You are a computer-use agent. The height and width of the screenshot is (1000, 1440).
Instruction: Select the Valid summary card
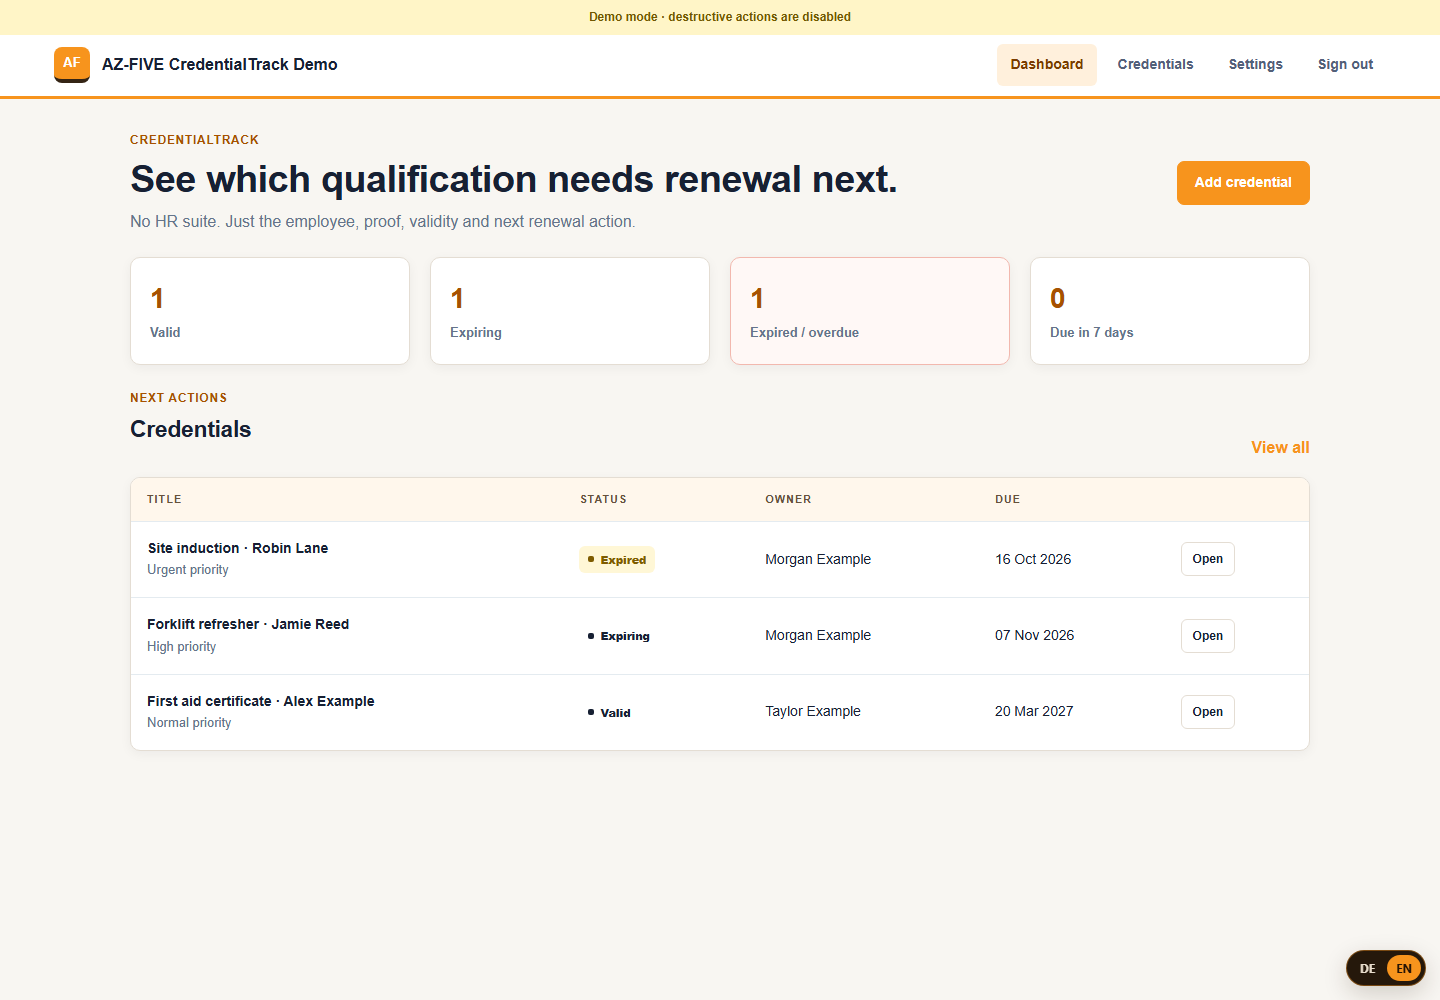[x=270, y=311]
